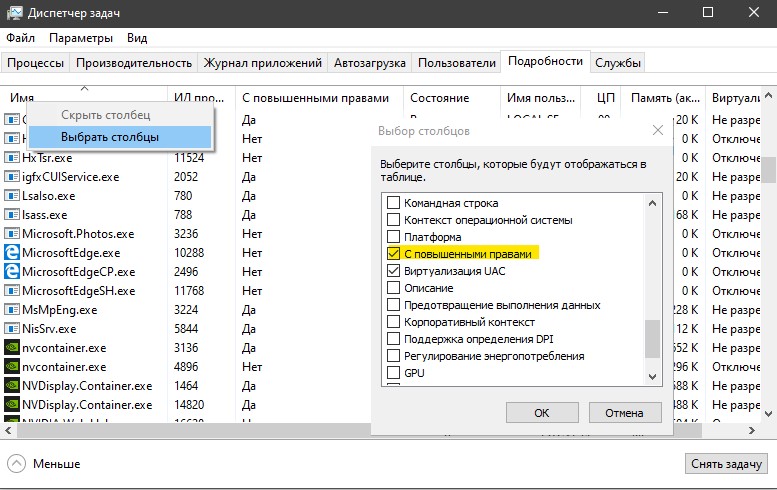Uncheck Виртуализация UAC checkbox
This screenshot has width=777, height=490.
(393, 271)
